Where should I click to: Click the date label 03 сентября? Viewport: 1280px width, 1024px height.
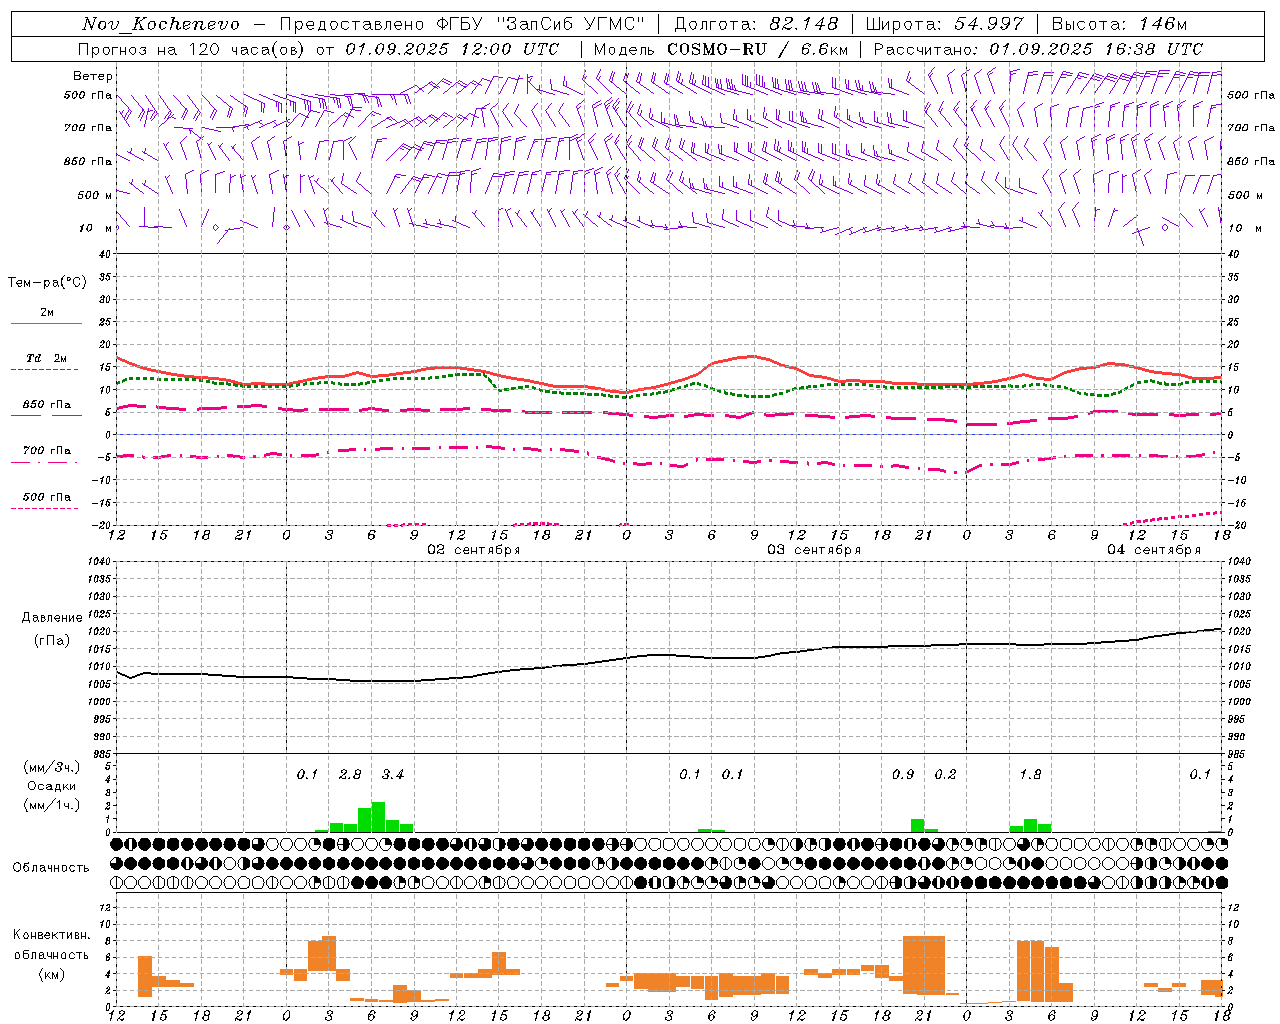point(814,550)
